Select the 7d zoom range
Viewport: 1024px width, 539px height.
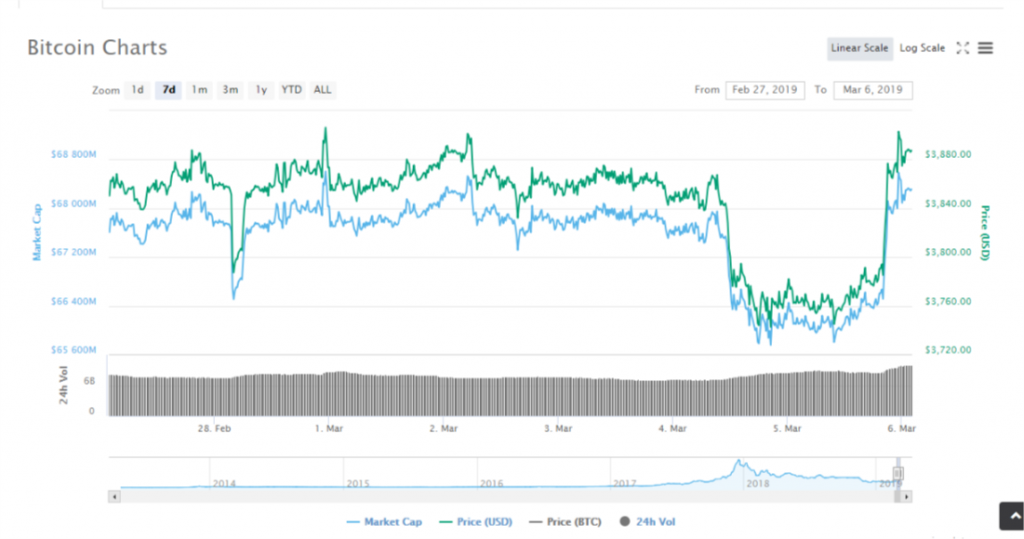(169, 90)
